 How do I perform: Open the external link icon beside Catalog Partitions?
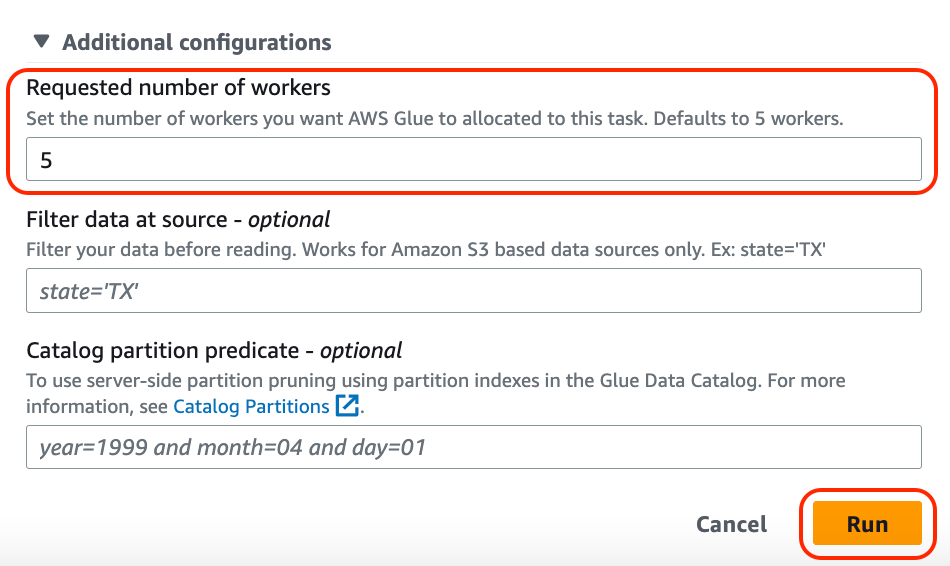[347, 406]
